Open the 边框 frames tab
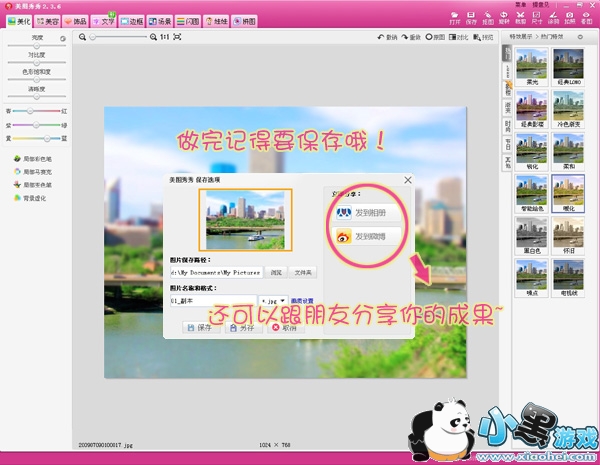 pos(131,20)
